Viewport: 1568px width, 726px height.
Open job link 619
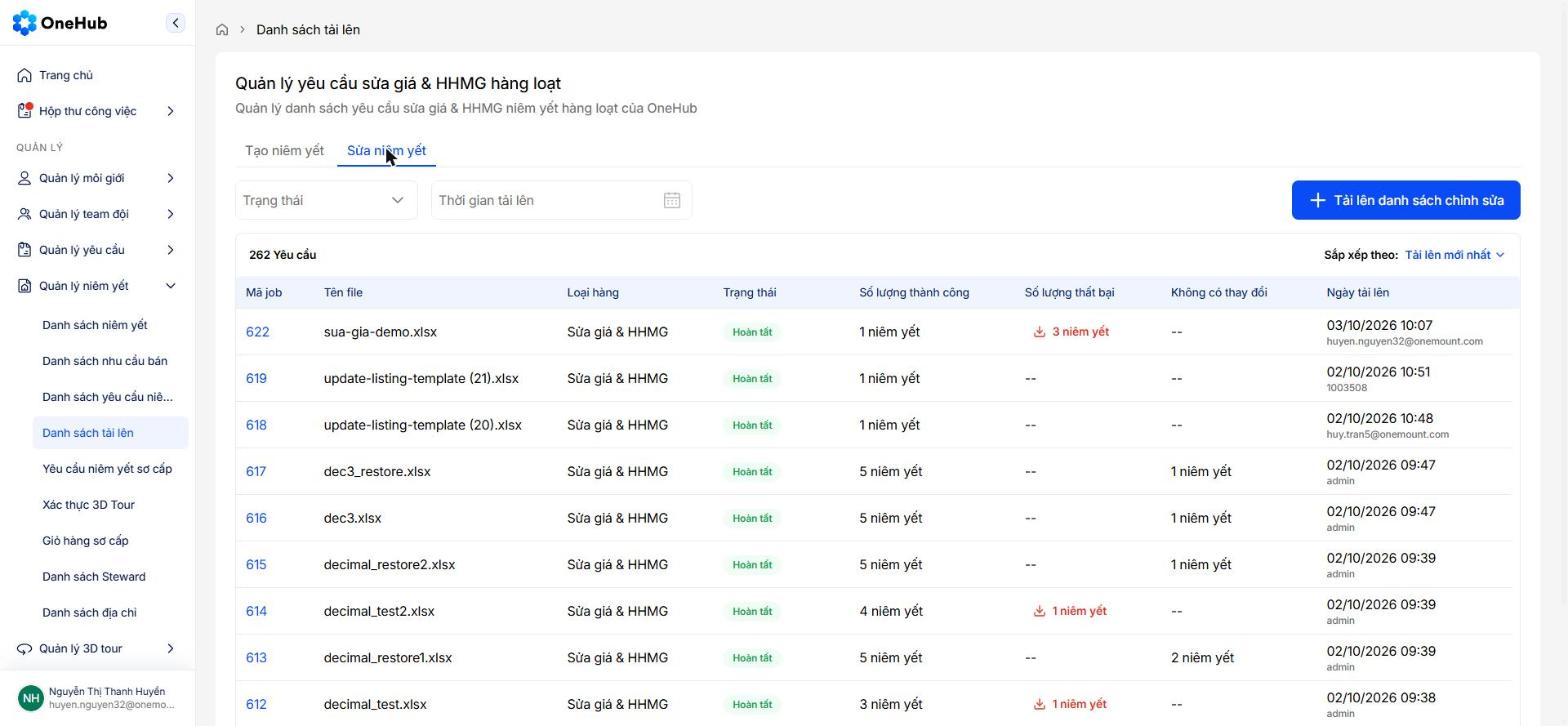(256, 378)
